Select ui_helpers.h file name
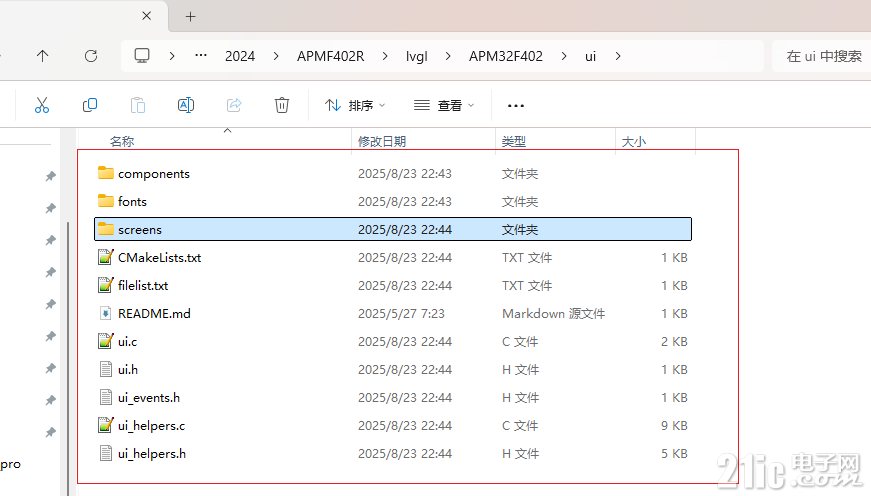The height and width of the screenshot is (496, 871). click(152, 454)
